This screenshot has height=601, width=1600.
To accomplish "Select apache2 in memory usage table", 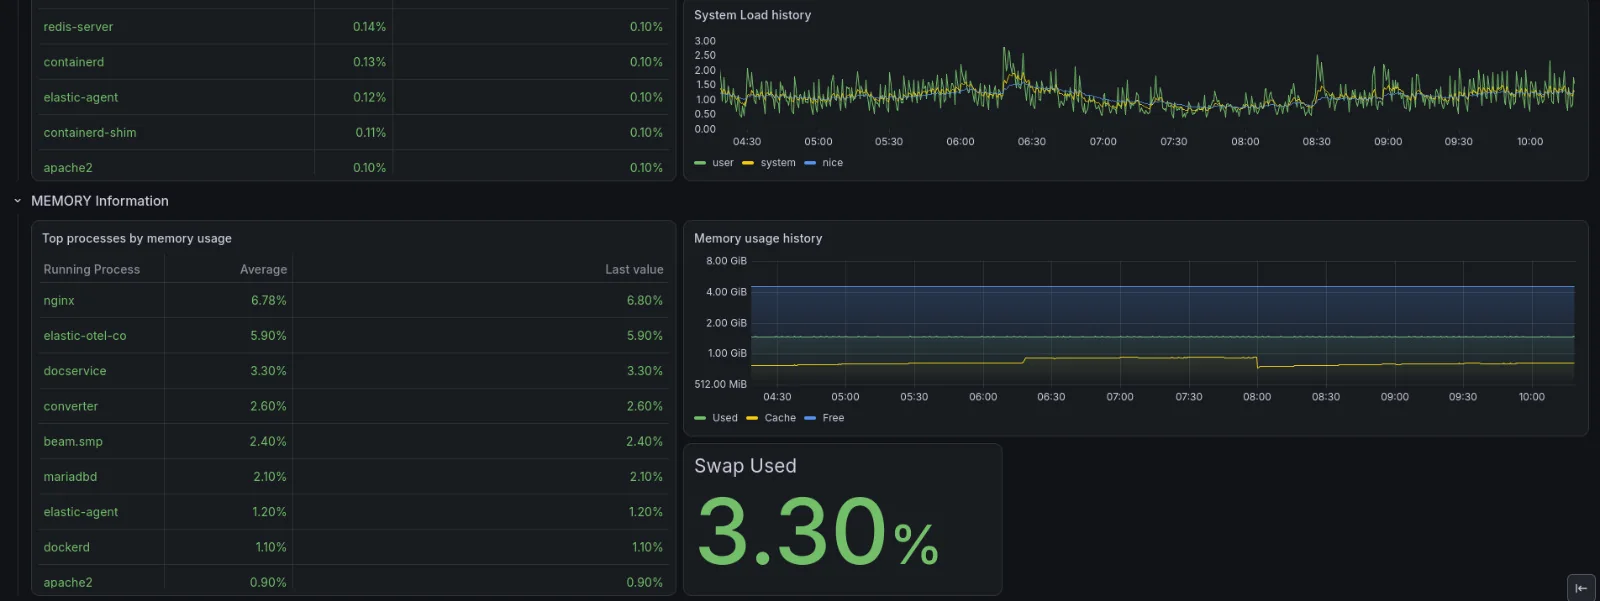I will pyautogui.click(x=354, y=581).
